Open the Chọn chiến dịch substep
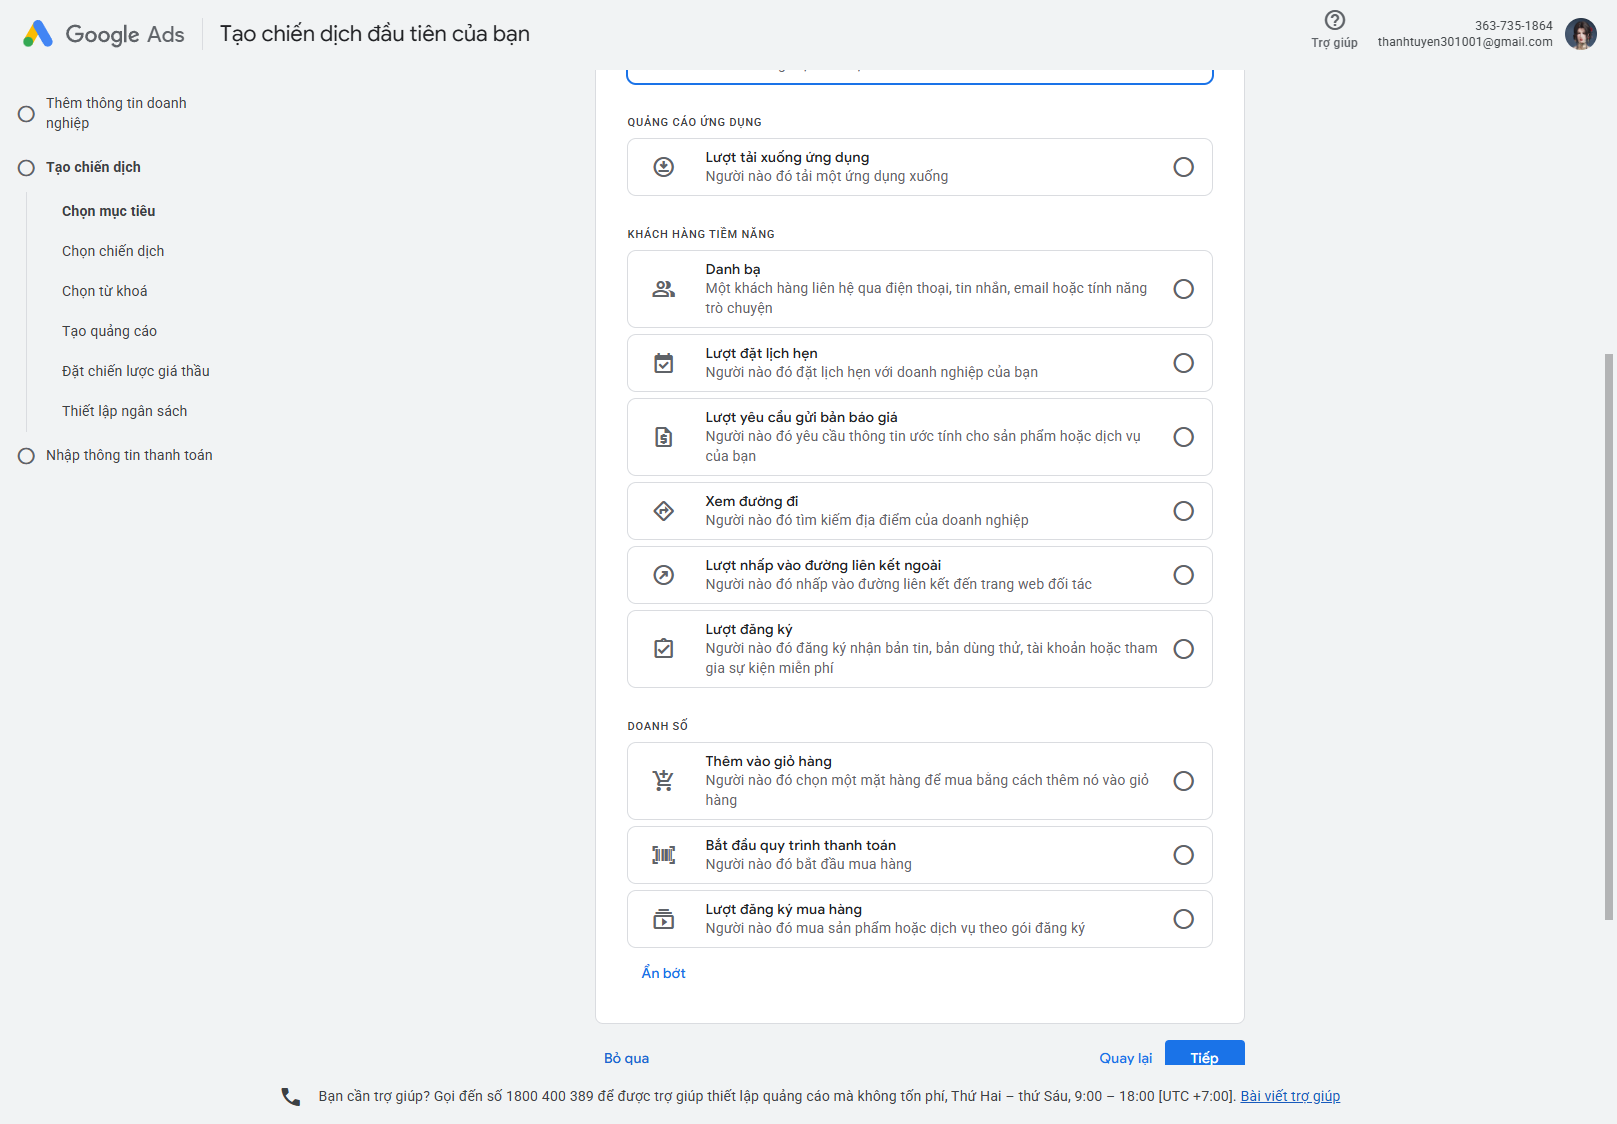The height and width of the screenshot is (1124, 1617). pyautogui.click(x=113, y=251)
